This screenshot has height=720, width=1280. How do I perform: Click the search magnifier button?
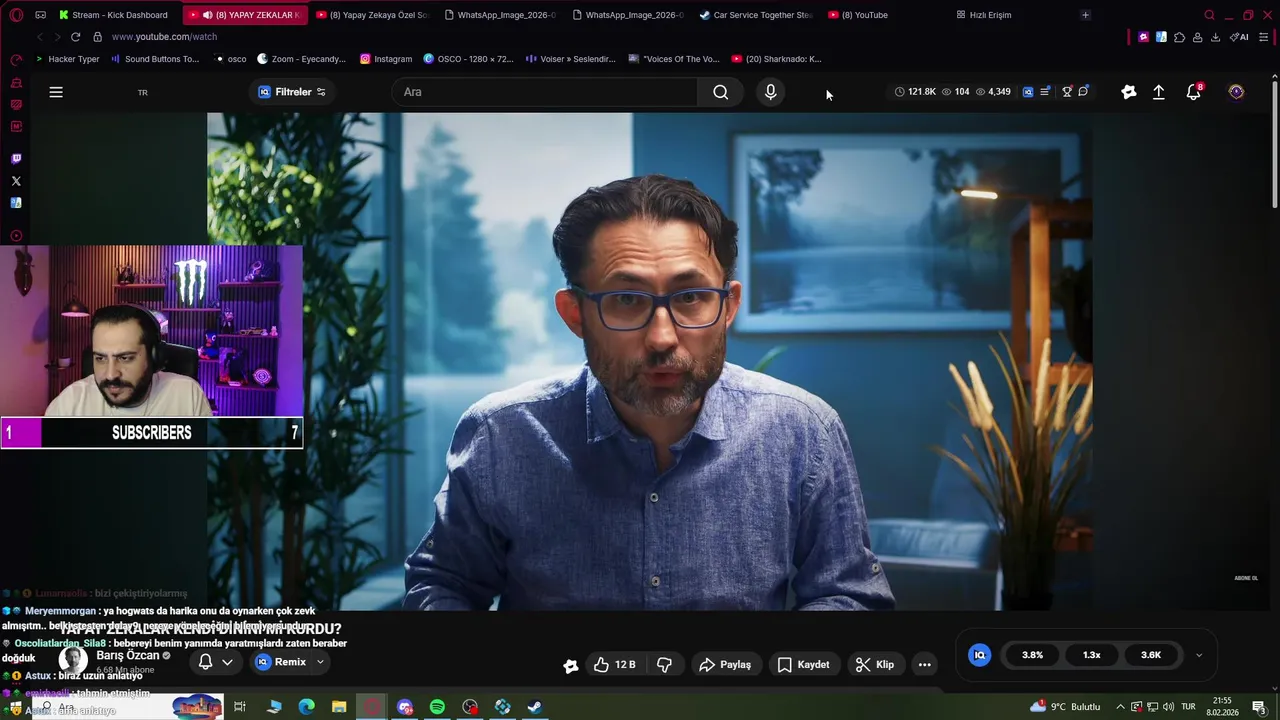click(x=720, y=92)
